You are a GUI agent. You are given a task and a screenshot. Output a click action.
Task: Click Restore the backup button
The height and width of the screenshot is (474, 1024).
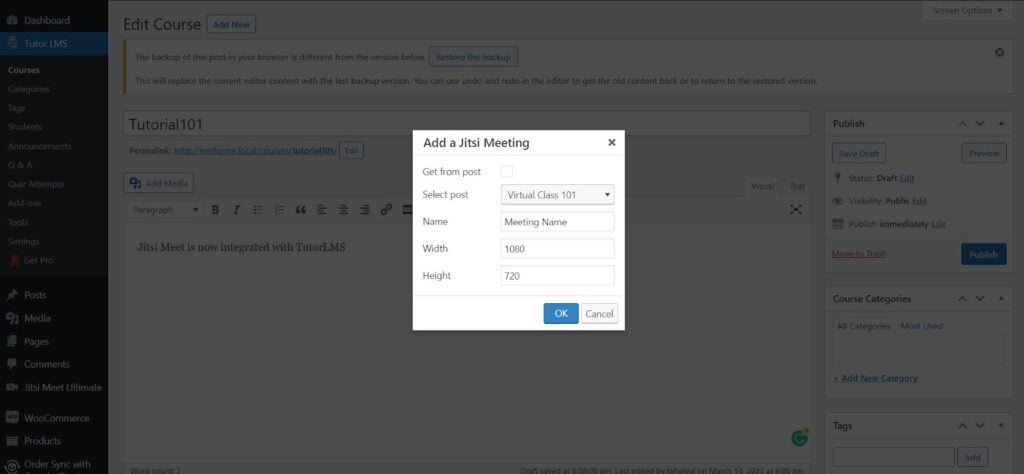[473, 57]
